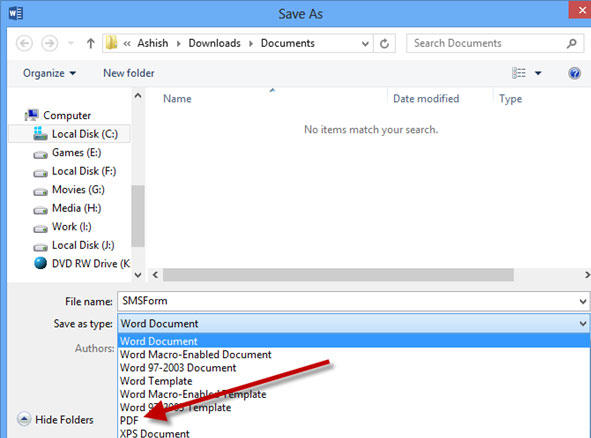Screen dimensions: 591x438
Task: Go up one folder level
Action: tap(90, 43)
